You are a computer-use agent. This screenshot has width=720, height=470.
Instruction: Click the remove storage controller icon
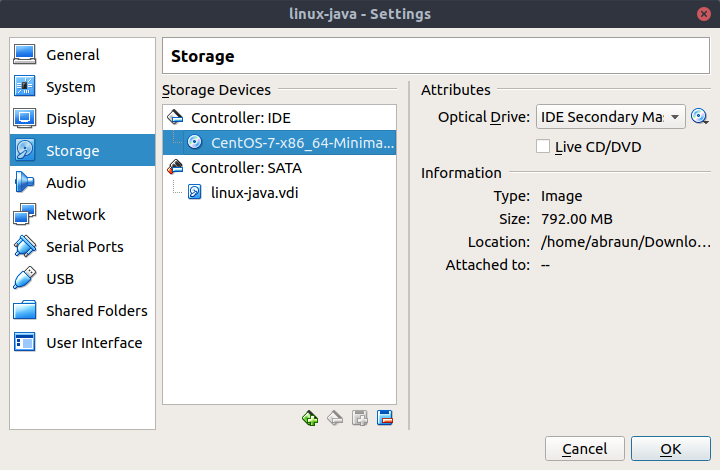tap(335, 418)
